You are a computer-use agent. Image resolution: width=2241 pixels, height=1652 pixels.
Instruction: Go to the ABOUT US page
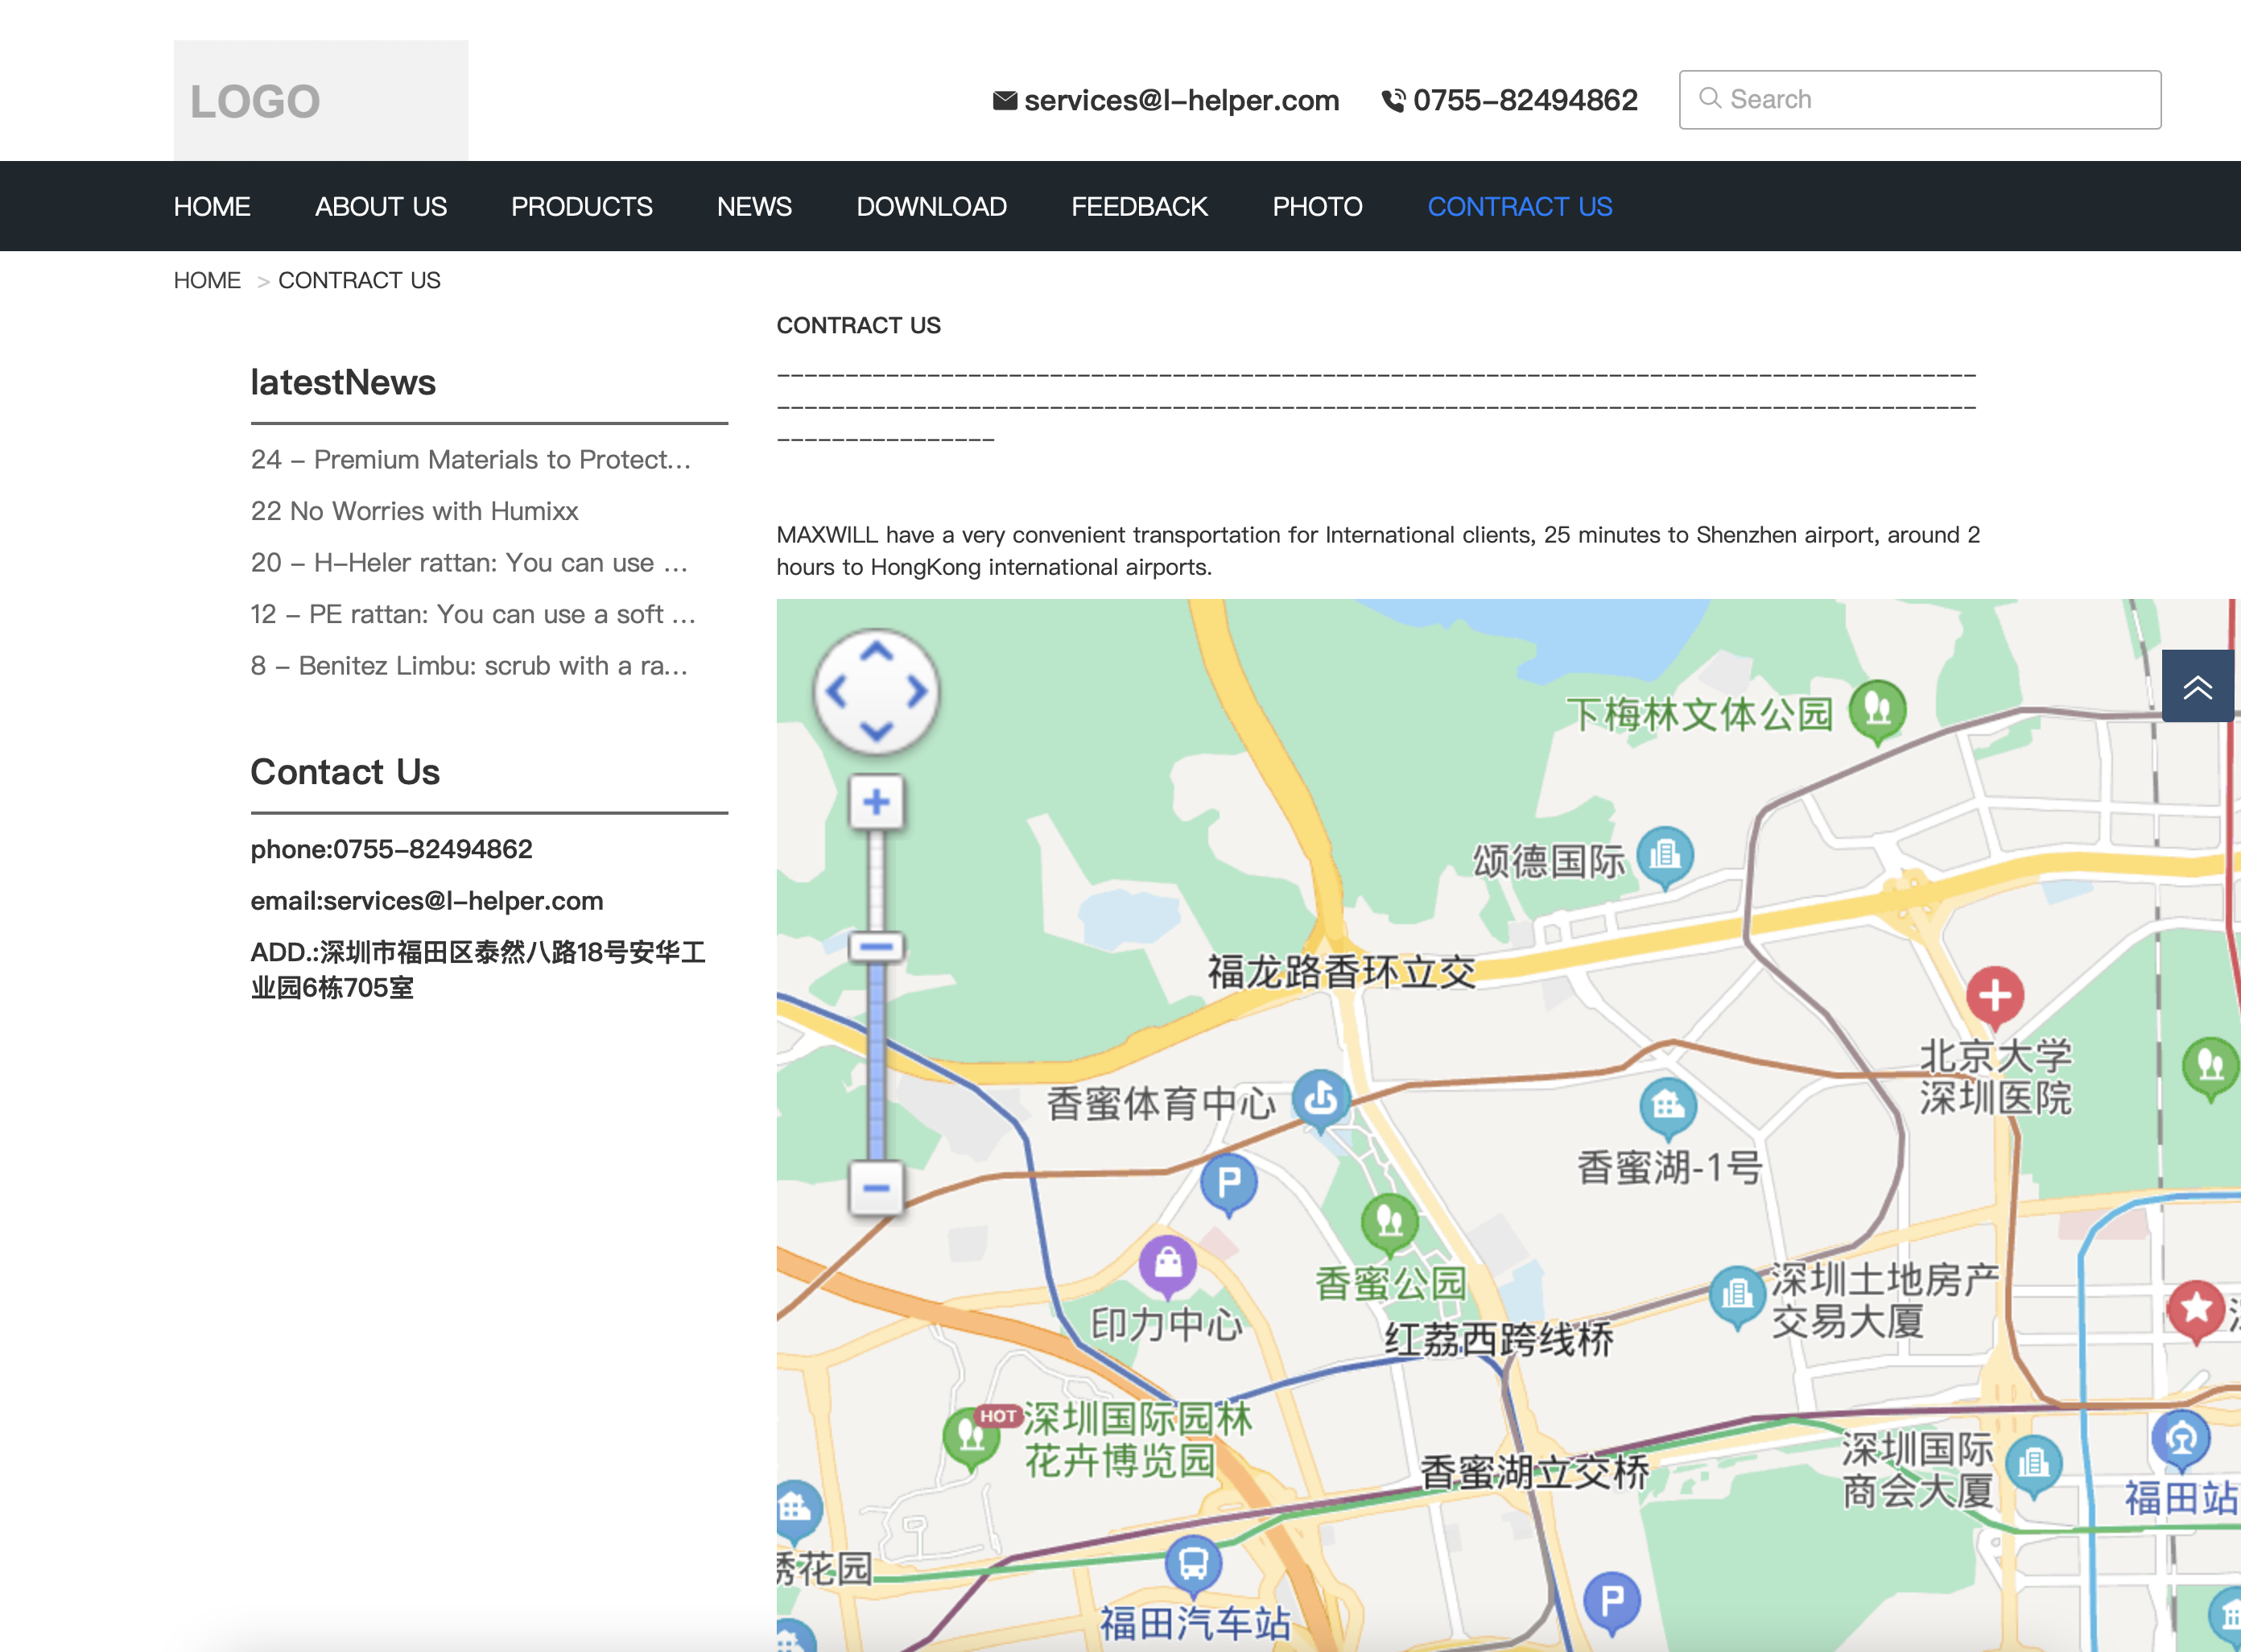[x=380, y=206]
